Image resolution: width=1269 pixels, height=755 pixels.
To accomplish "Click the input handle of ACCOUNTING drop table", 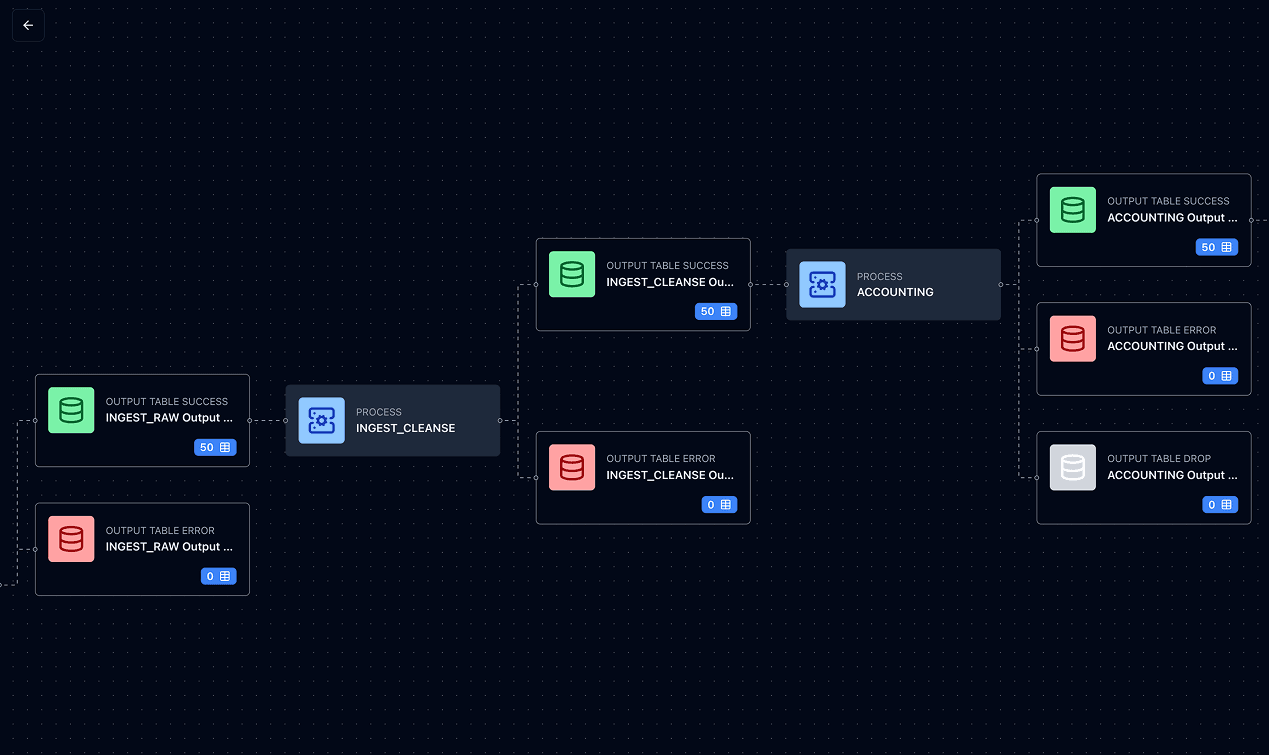I will coord(1037,478).
